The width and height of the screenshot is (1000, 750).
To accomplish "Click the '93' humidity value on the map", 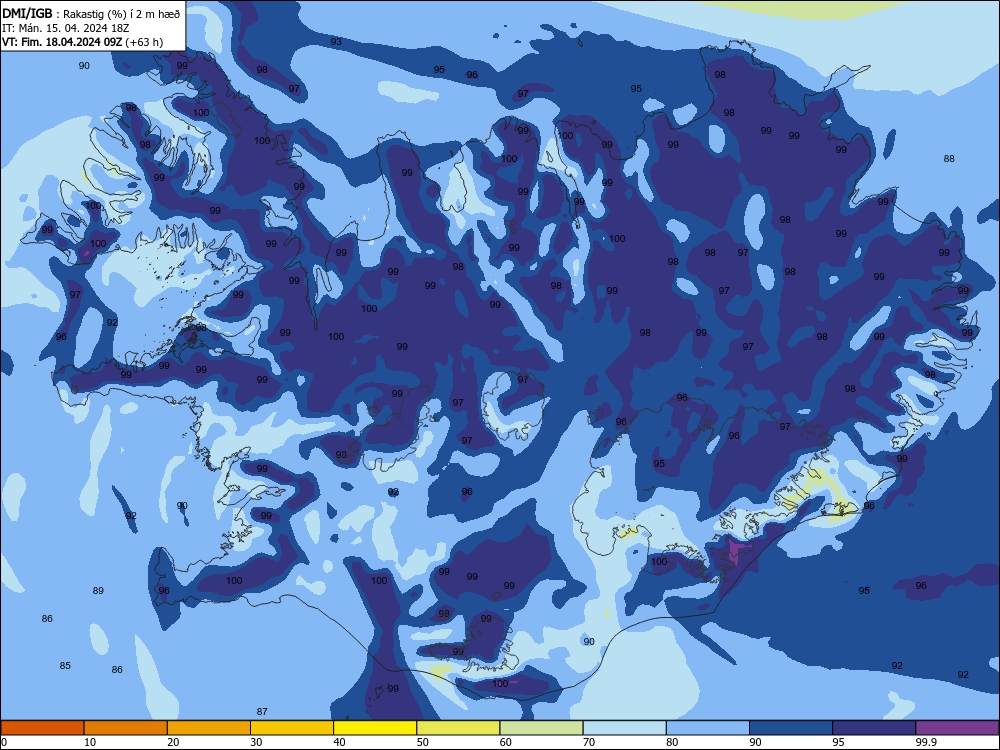I will [336, 41].
